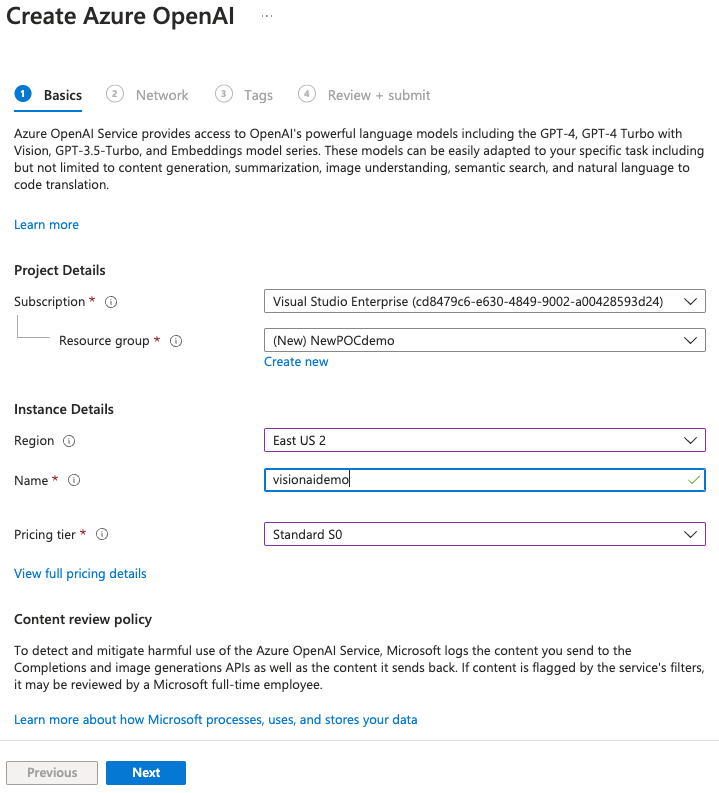Open the ellipsis menu beside the page title
This screenshot has height=793, width=719.
(x=267, y=17)
